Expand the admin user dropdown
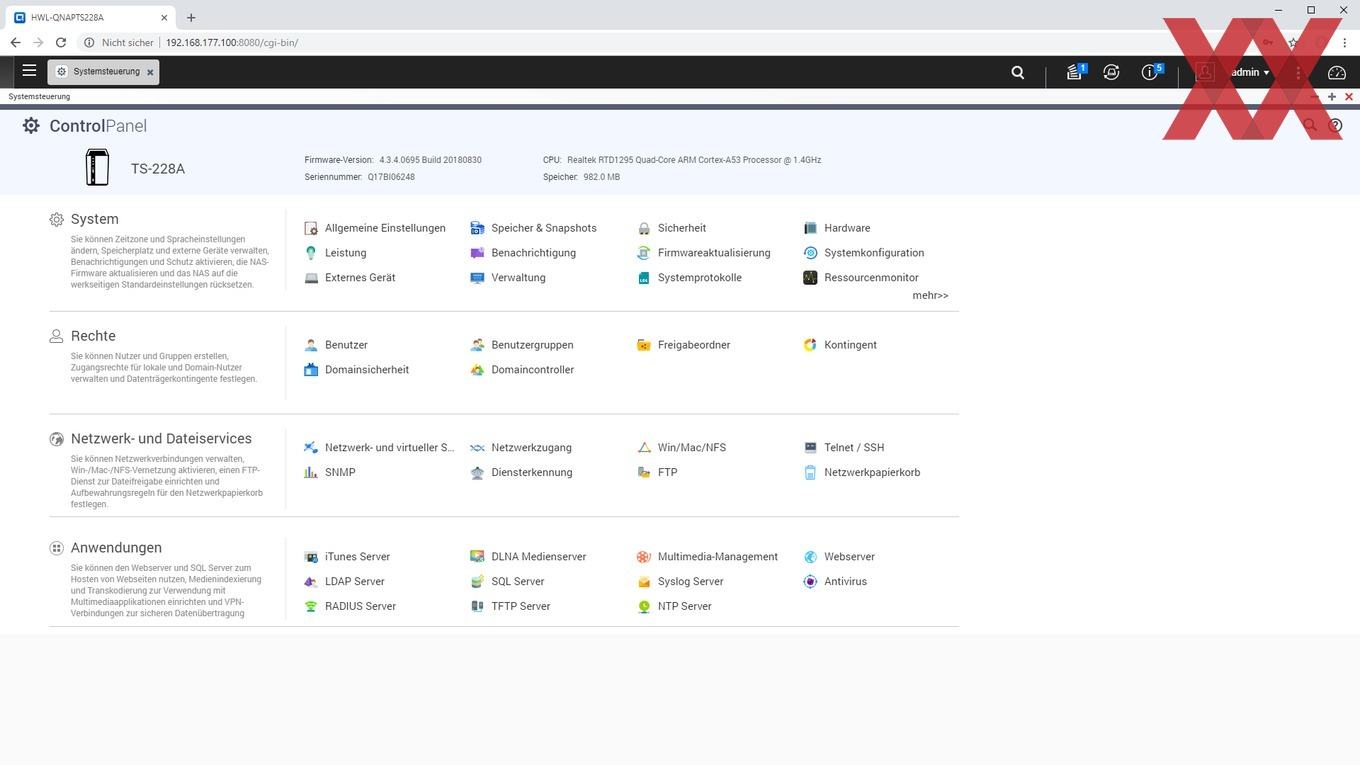The image size is (1360, 765). tap(1250, 72)
